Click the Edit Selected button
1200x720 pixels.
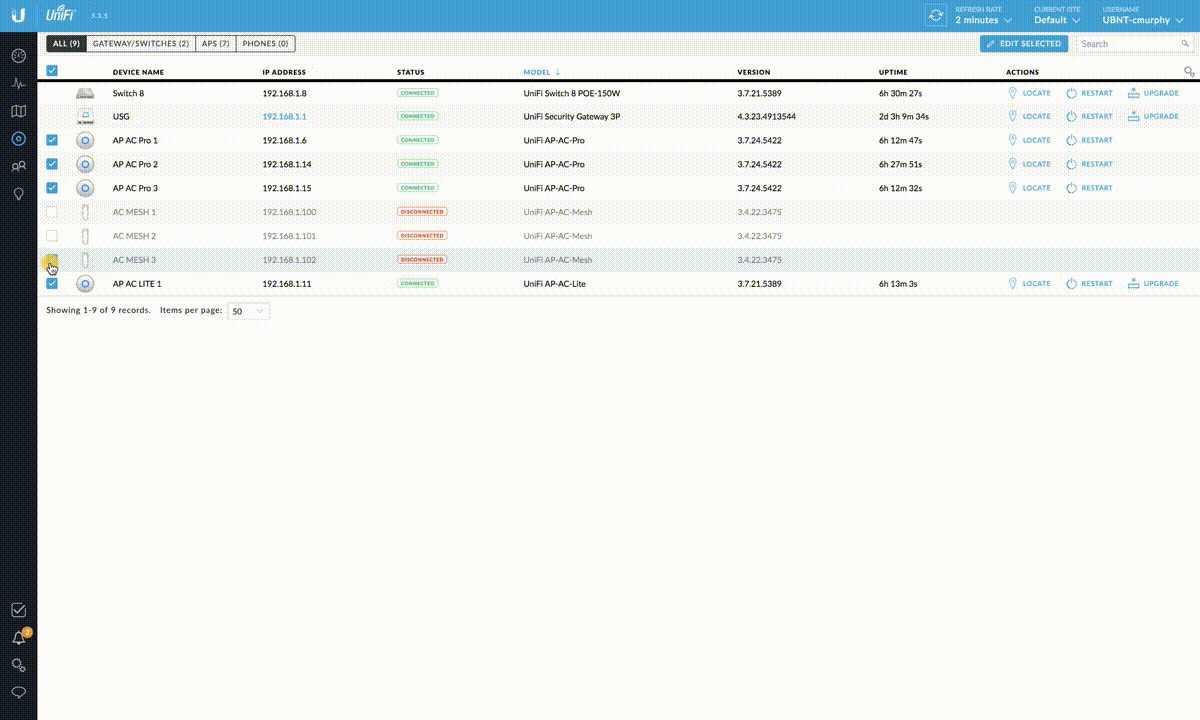[1024, 44]
